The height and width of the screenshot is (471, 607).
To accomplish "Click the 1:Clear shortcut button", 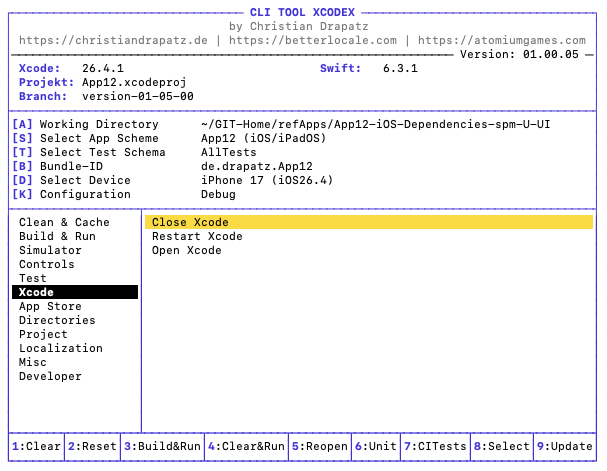I will coord(36,446).
